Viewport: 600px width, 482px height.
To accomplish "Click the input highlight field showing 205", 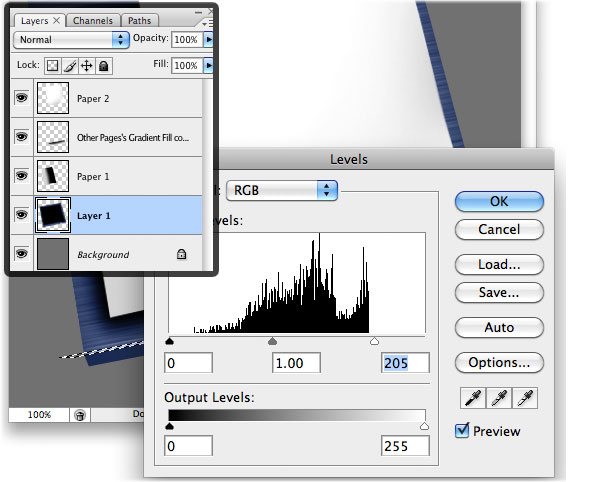I will pos(405,363).
